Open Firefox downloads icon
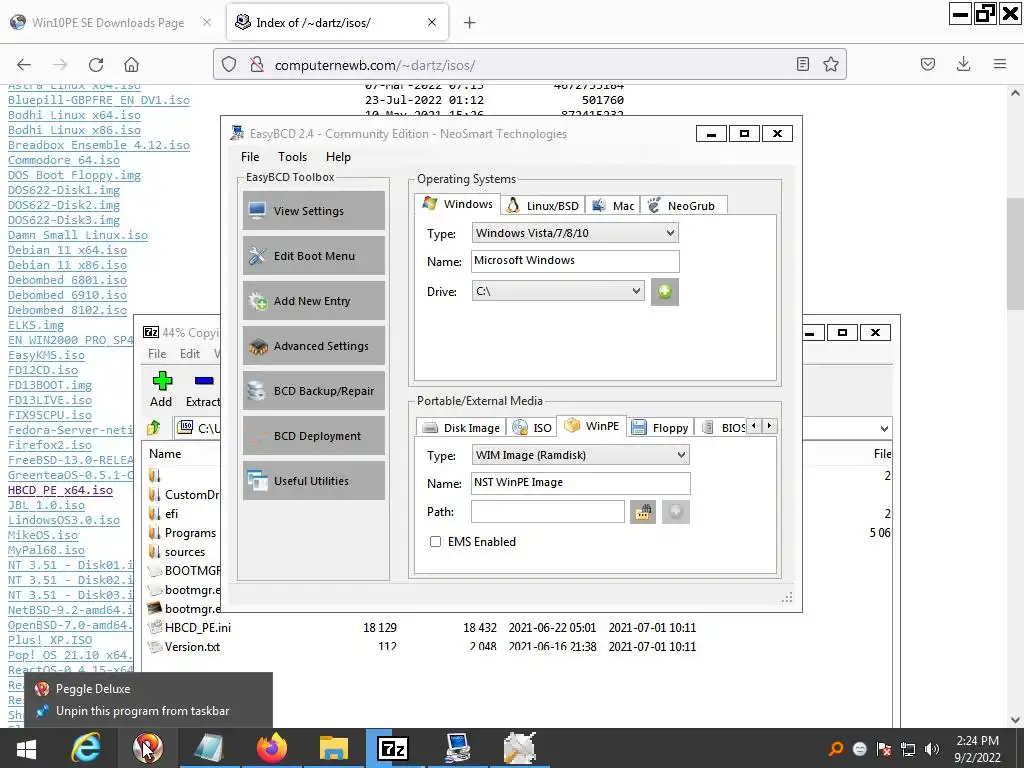 click(963, 64)
